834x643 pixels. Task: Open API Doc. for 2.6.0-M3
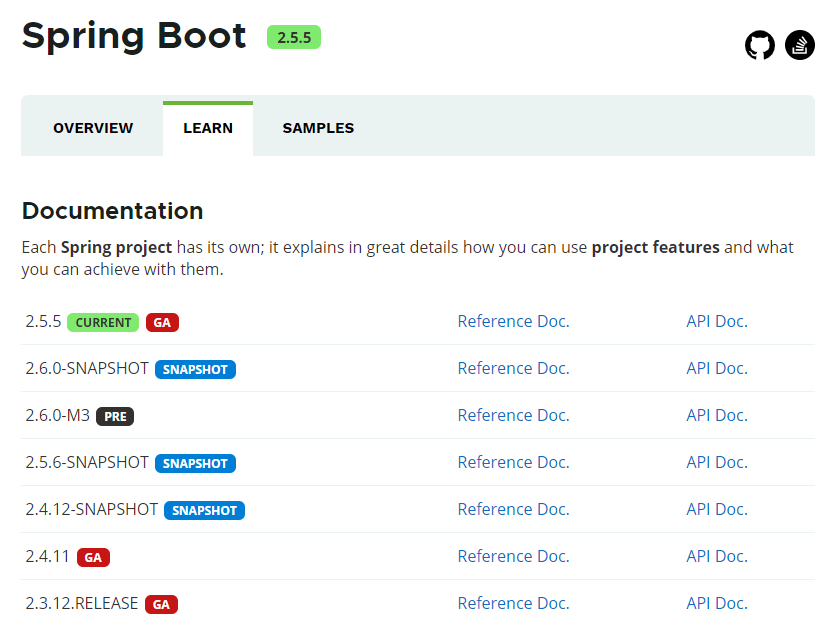point(717,415)
